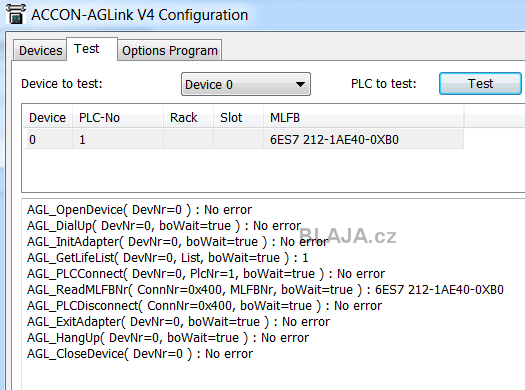Select the Device to test combo box

pyautogui.click(x=246, y=84)
